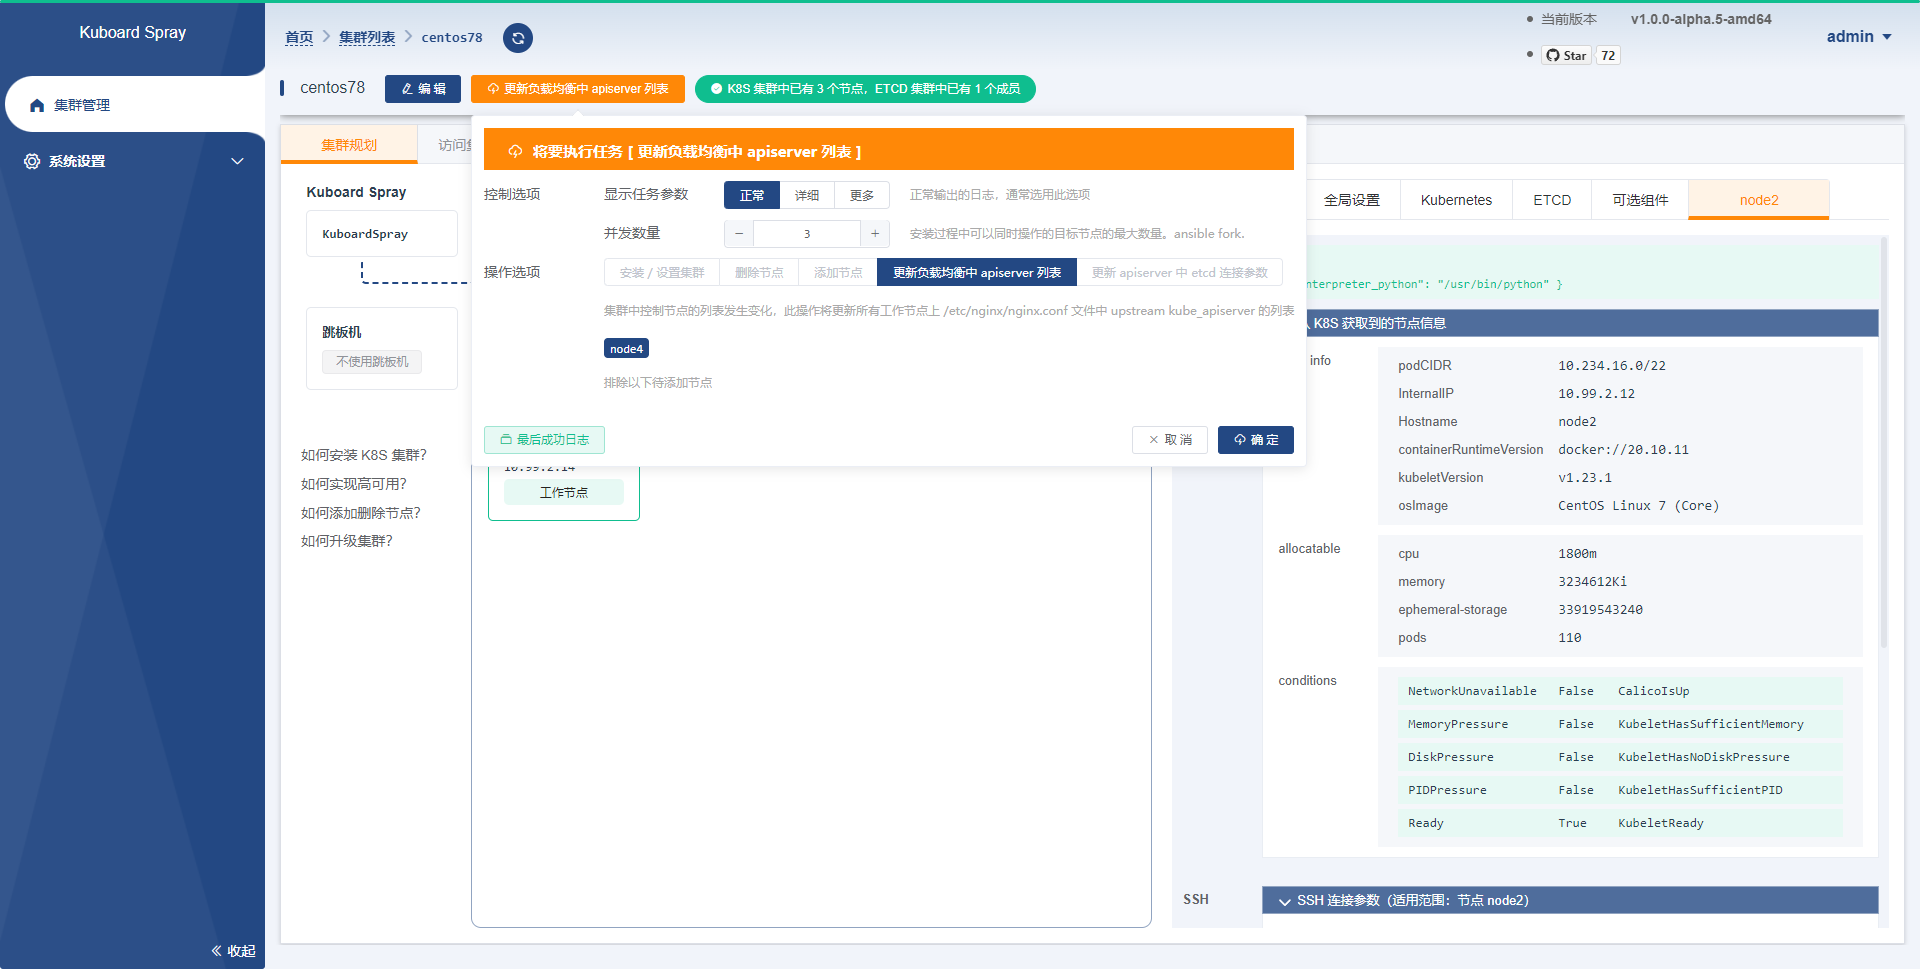Viewport: 1920px width, 969px height.
Task: Click the InternalIP value 10.99.2.12
Action: pyautogui.click(x=1596, y=394)
